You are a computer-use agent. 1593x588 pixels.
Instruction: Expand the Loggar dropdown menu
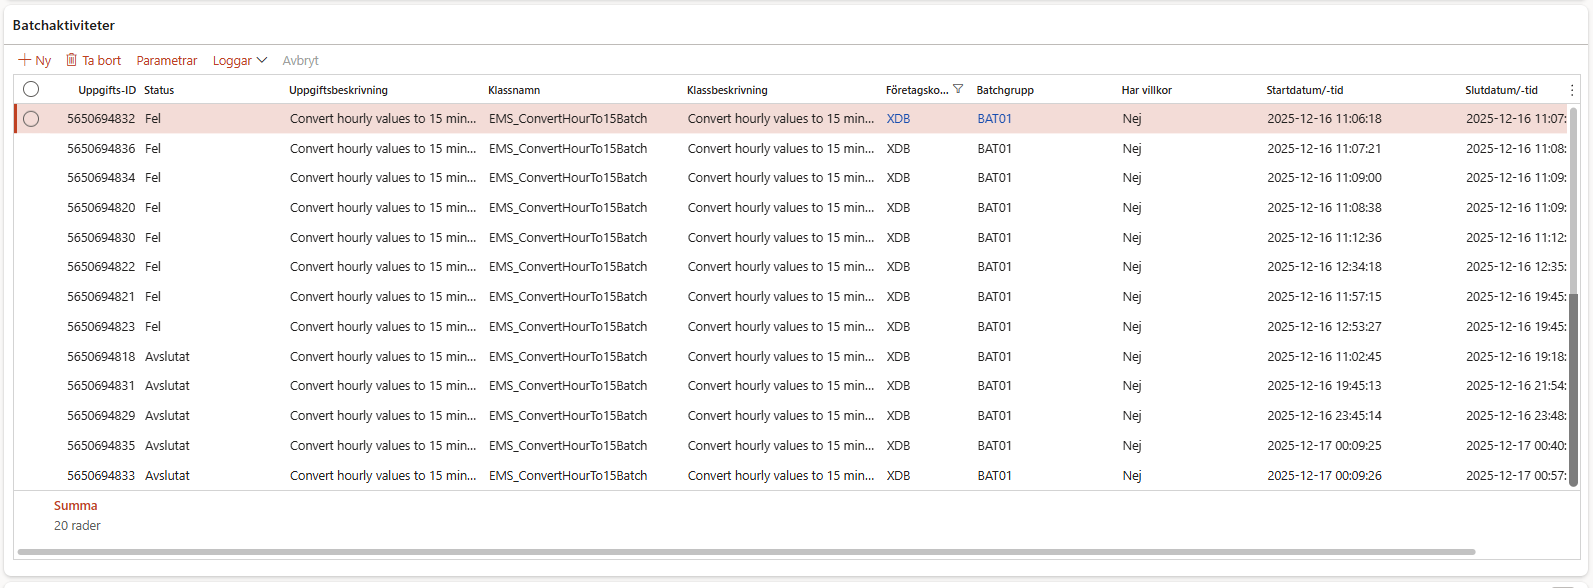click(x=232, y=61)
